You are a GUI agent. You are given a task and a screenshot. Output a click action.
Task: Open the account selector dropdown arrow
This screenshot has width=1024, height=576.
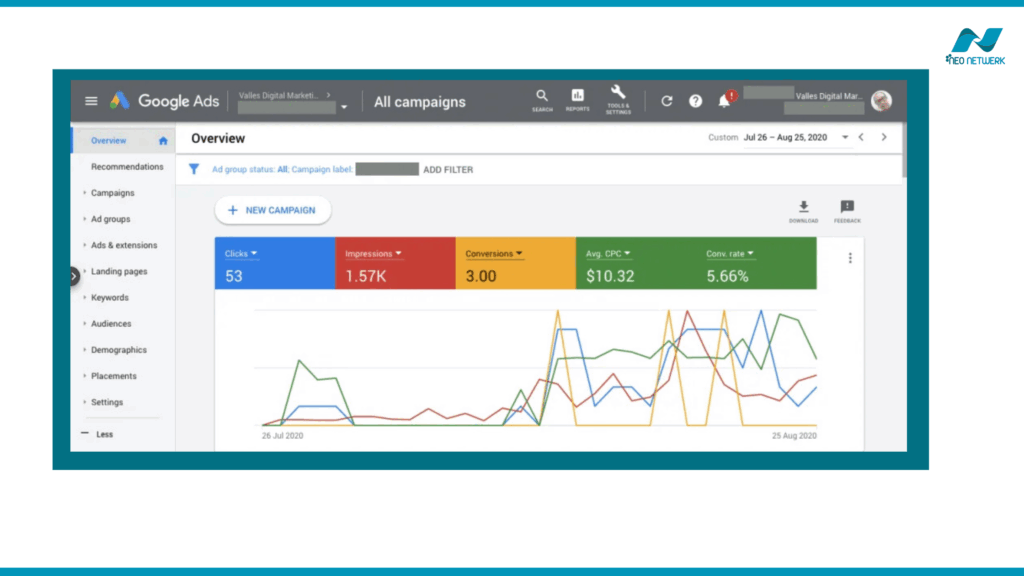(x=344, y=107)
